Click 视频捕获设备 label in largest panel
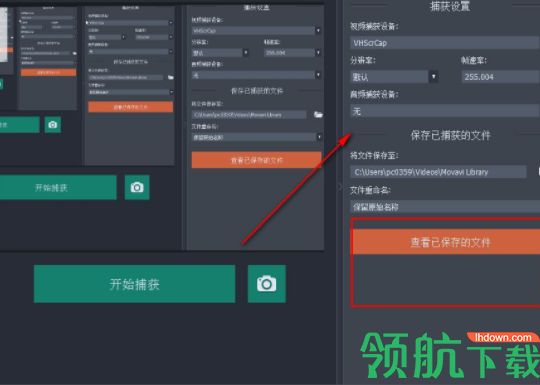 tap(374, 26)
